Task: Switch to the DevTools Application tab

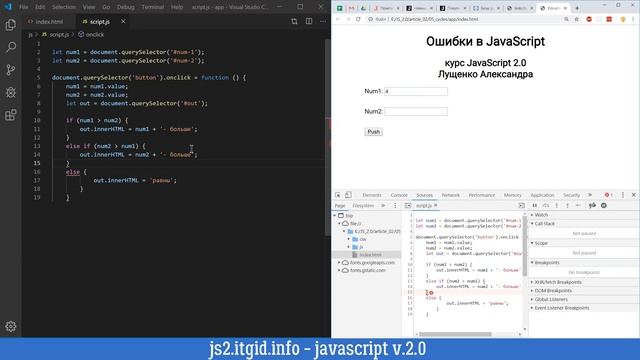Action: point(542,195)
